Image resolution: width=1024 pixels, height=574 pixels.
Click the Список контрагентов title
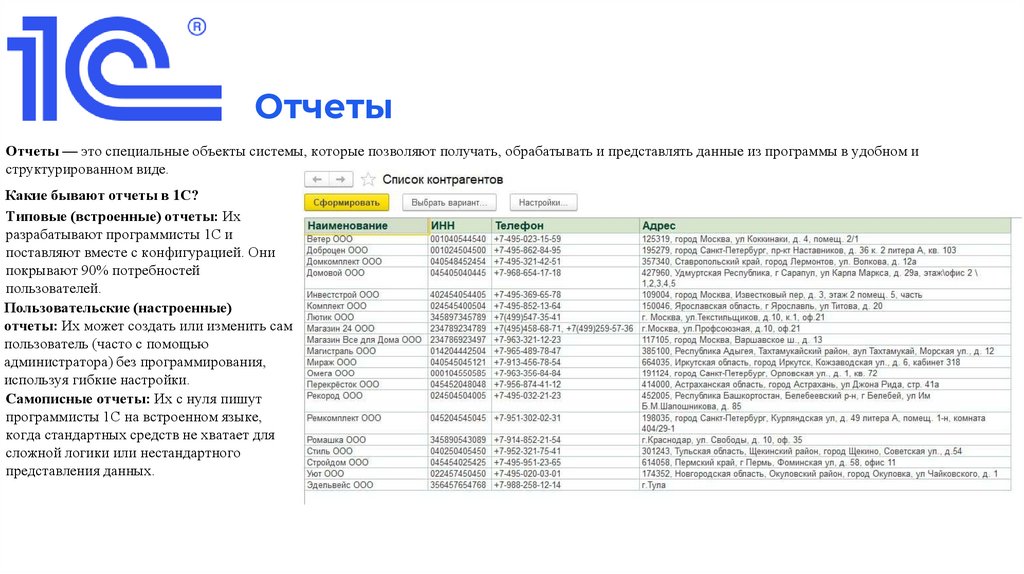443,180
